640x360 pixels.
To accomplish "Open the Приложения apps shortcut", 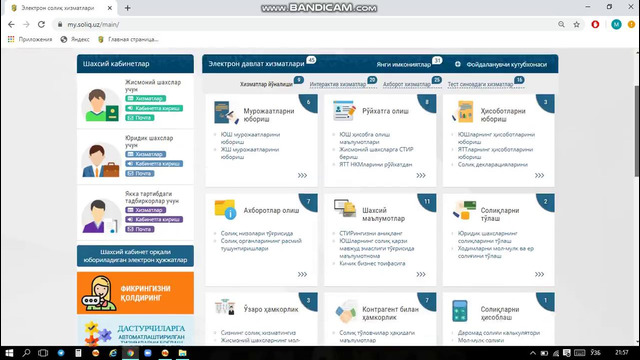I will [x=30, y=39].
